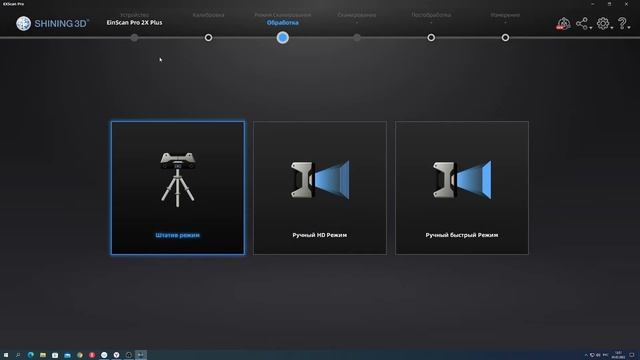Open the red round app in taskbar
The image size is (640, 360).
tap(92, 355)
